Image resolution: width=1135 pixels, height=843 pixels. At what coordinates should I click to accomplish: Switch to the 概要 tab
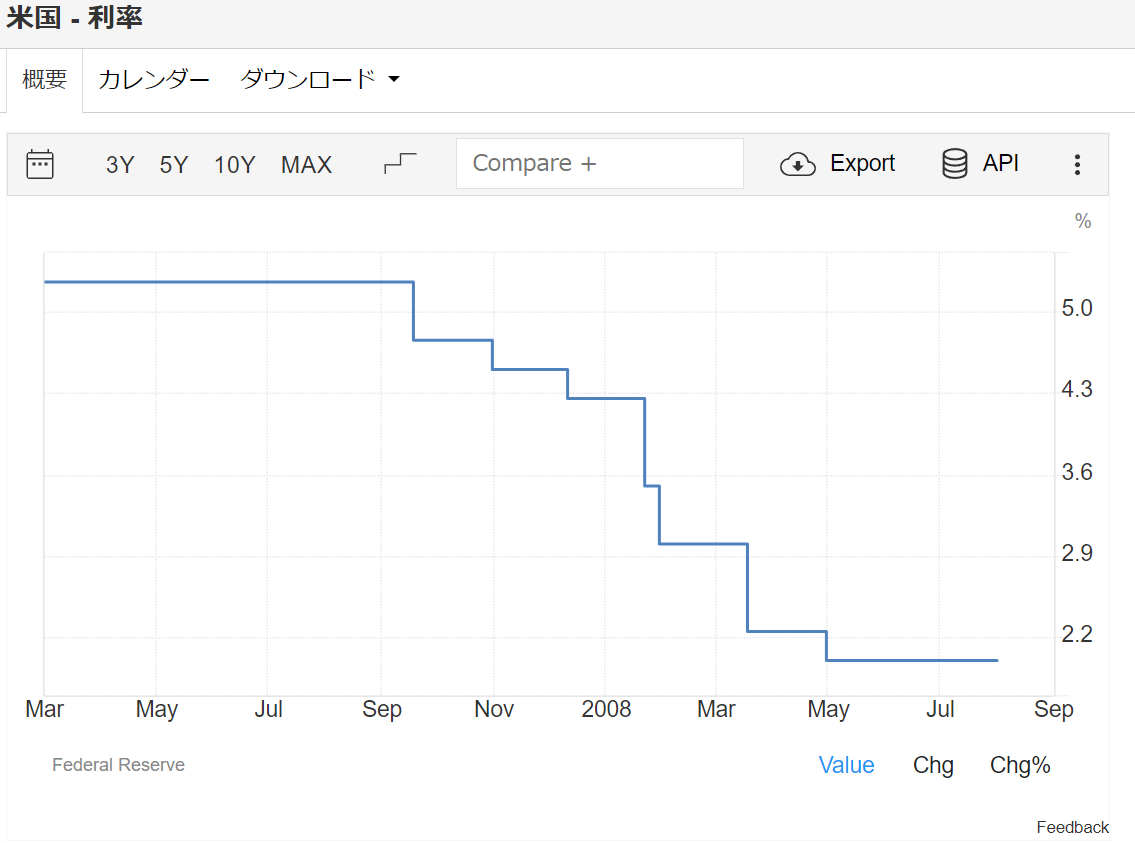coord(45,80)
